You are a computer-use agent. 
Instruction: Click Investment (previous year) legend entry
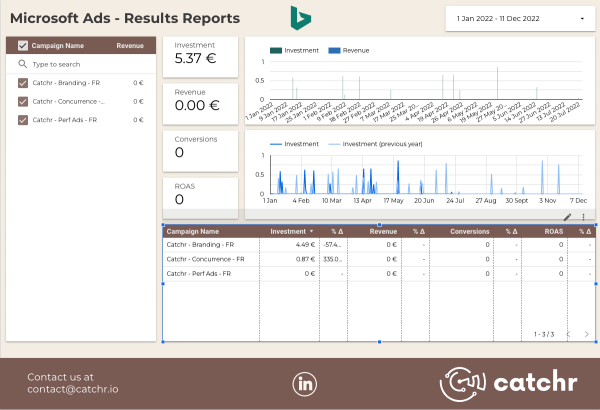pos(375,144)
